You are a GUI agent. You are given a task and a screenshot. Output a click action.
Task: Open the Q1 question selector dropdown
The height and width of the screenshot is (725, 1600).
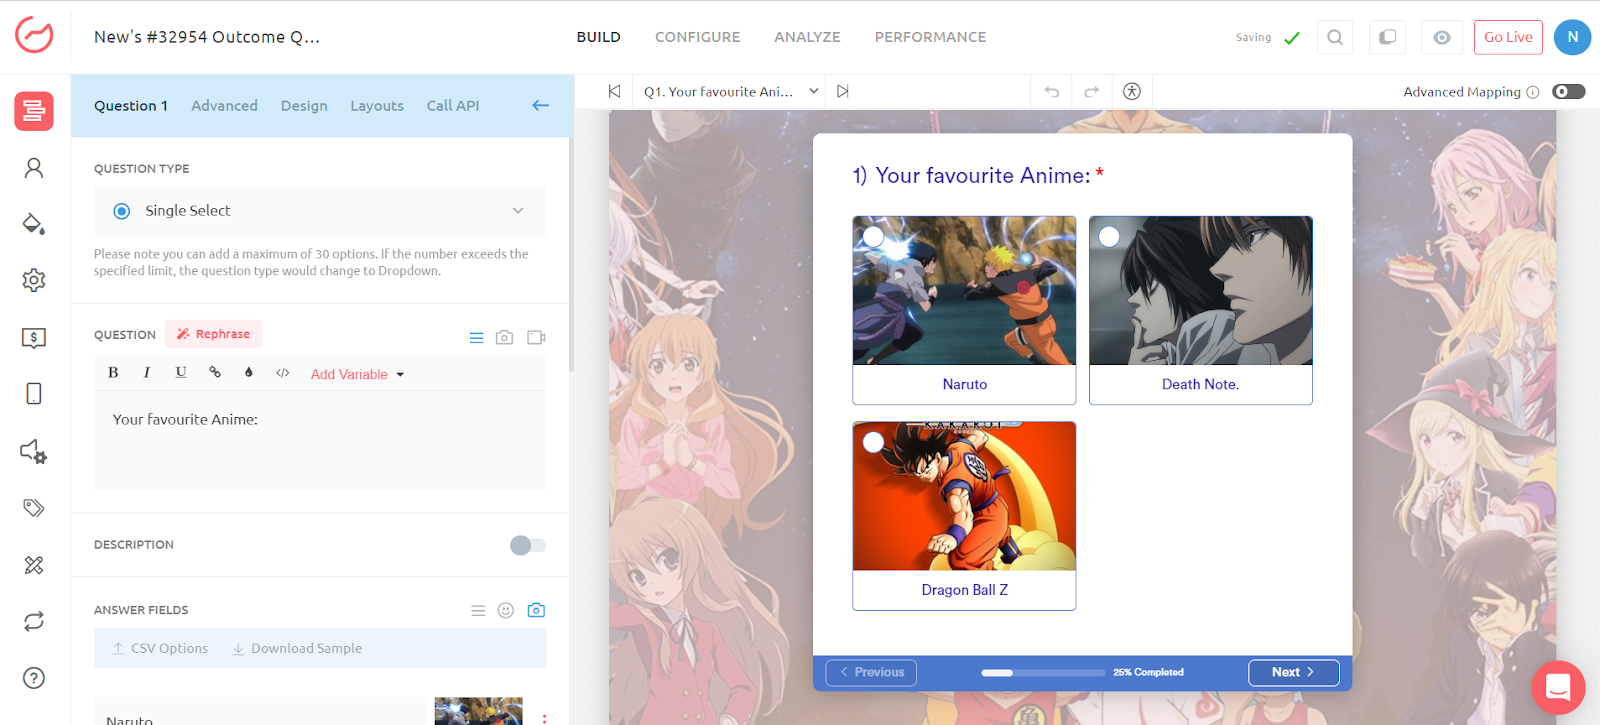click(x=731, y=91)
